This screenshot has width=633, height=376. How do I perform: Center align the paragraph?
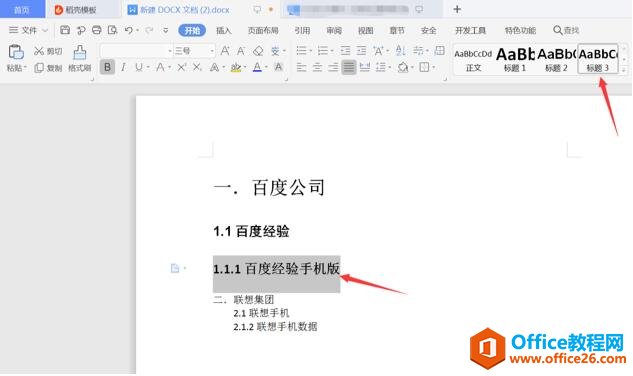pyautogui.click(x=317, y=67)
